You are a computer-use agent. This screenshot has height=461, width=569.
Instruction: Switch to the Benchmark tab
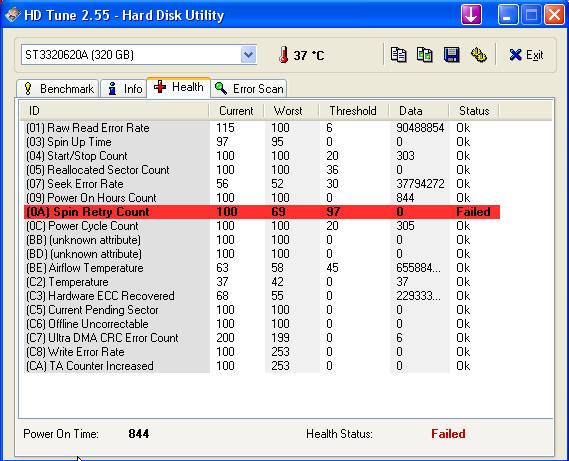[x=58, y=89]
